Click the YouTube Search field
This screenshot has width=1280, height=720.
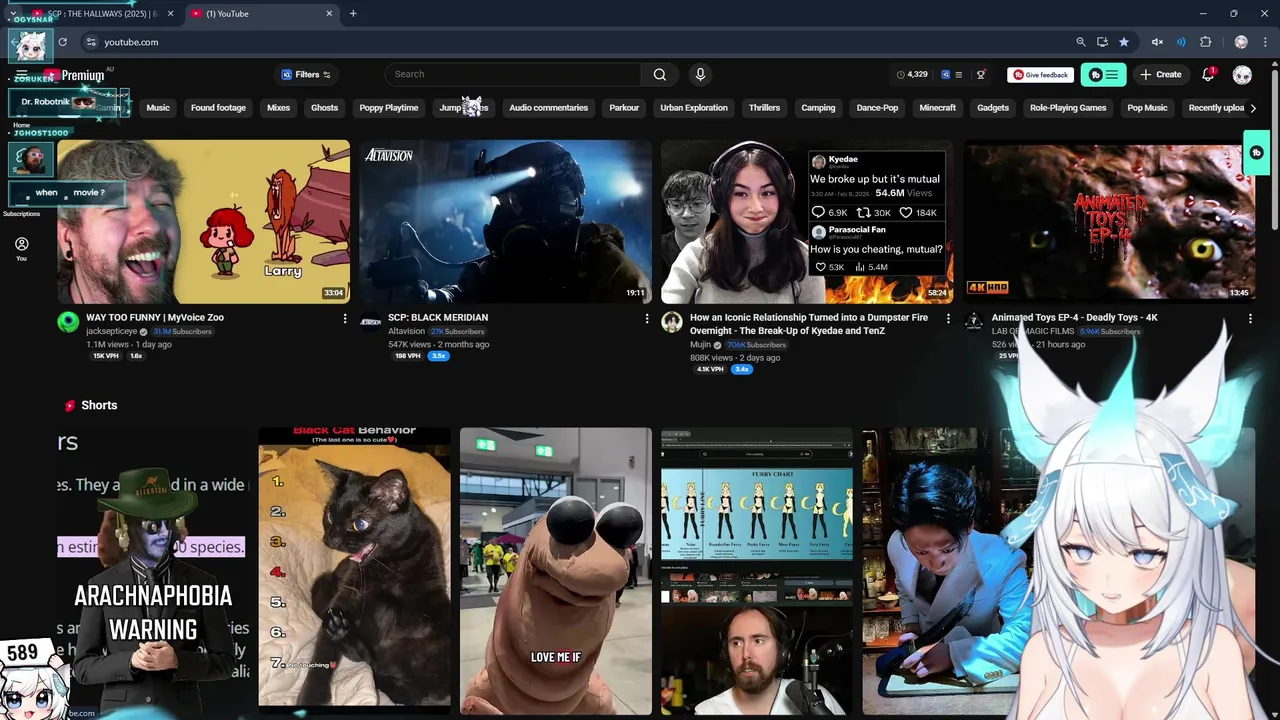(512, 74)
